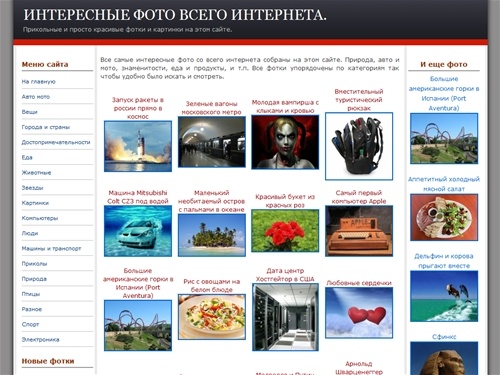The width and height of the screenshot is (500, 375).
Task: Open the 'Сфинкс' sidebar title link
Action: coord(444,337)
